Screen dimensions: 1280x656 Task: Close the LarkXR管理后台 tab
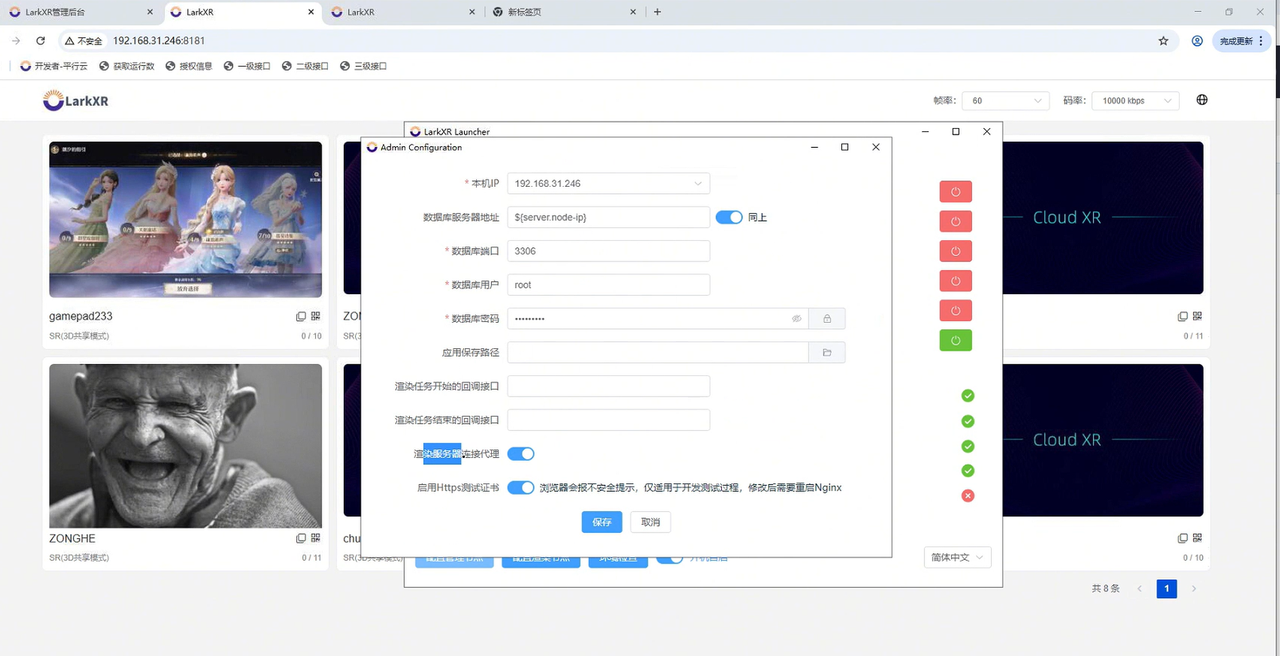tap(149, 12)
